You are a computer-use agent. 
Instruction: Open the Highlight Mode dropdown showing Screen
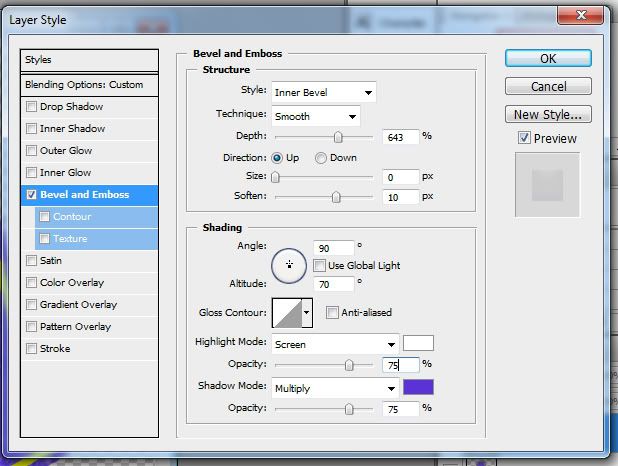335,344
